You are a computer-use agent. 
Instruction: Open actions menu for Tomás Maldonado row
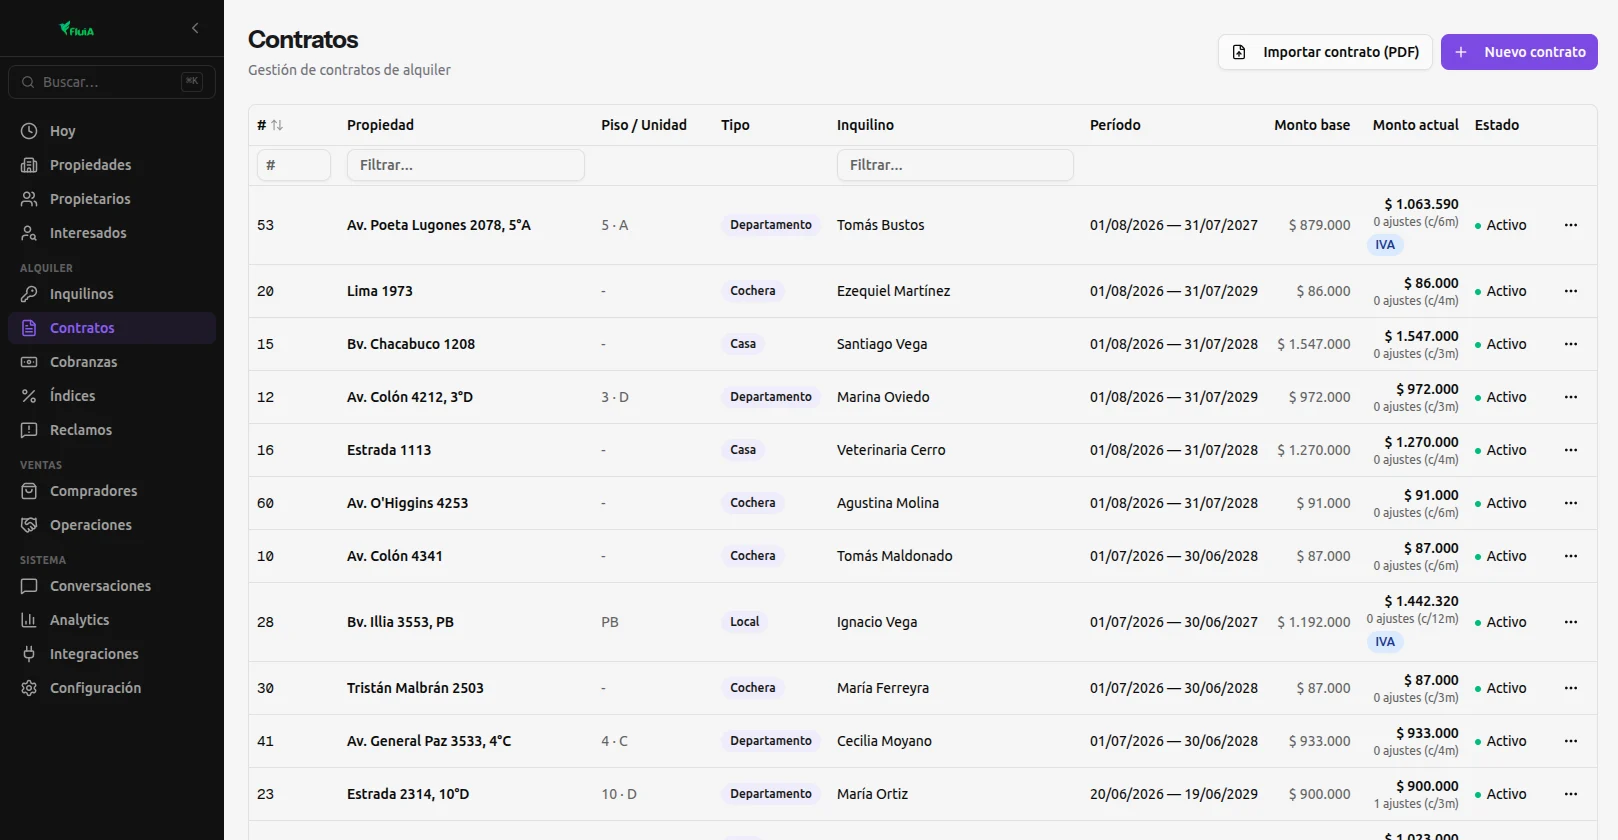tap(1571, 556)
